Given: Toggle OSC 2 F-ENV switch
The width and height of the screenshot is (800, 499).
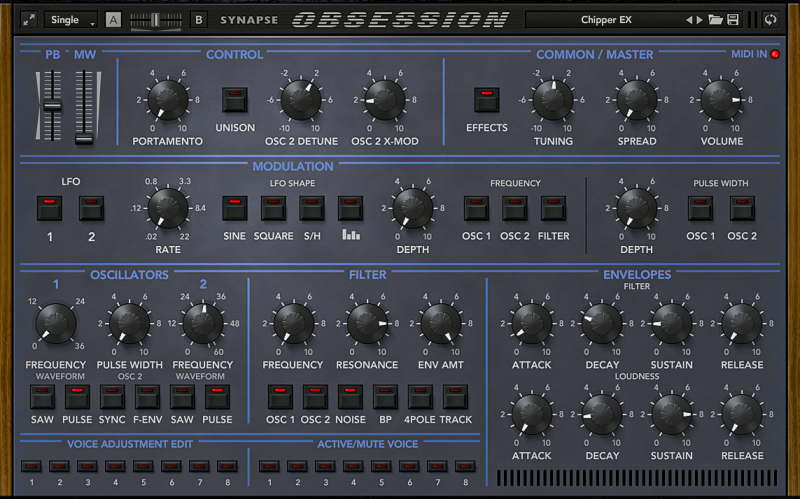Looking at the screenshot, I should point(147,397).
